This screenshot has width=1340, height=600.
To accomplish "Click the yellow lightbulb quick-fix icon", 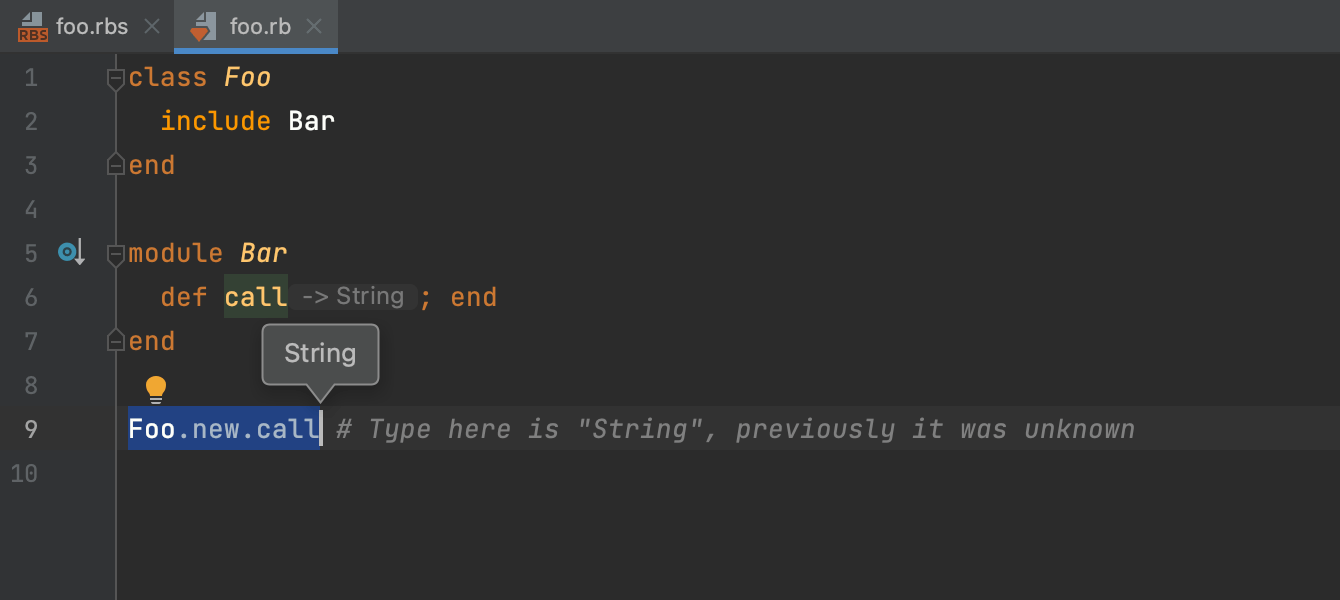I will pyautogui.click(x=156, y=389).
